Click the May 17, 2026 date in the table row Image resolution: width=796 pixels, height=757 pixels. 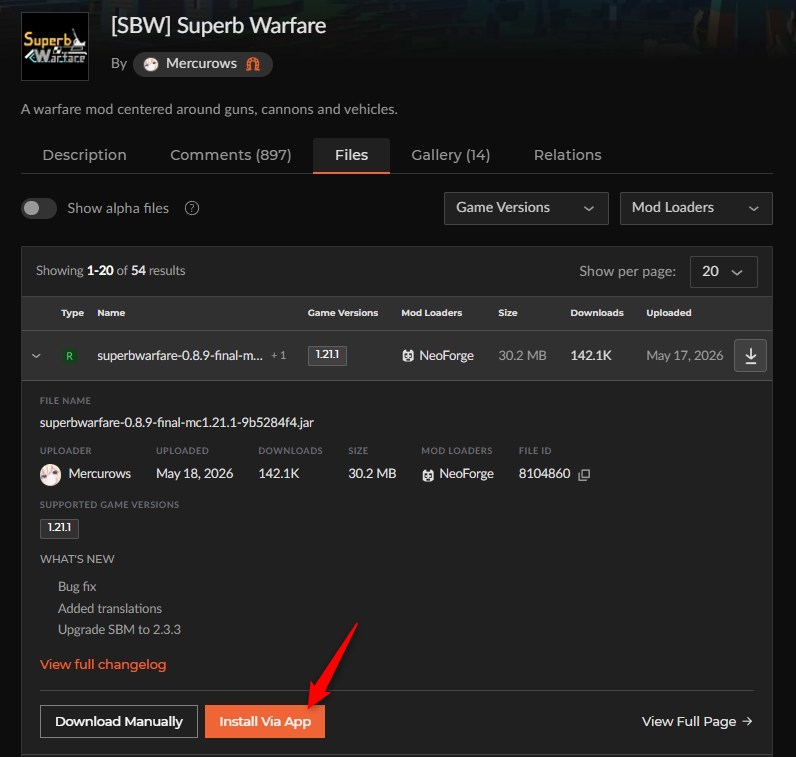[684, 355]
